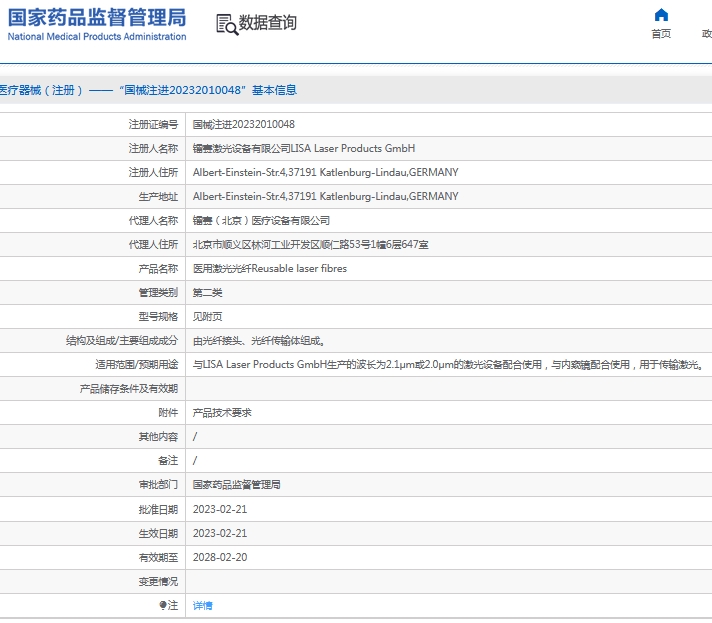This screenshot has width=712, height=623.
Task: Click the 审批部门 label
Action: tap(158, 485)
